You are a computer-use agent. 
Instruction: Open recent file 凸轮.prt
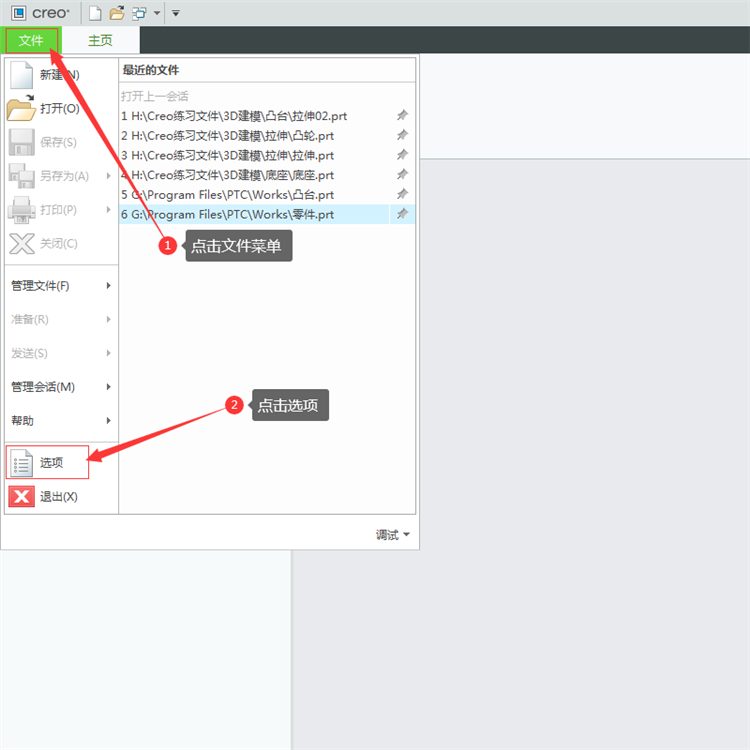click(254, 136)
